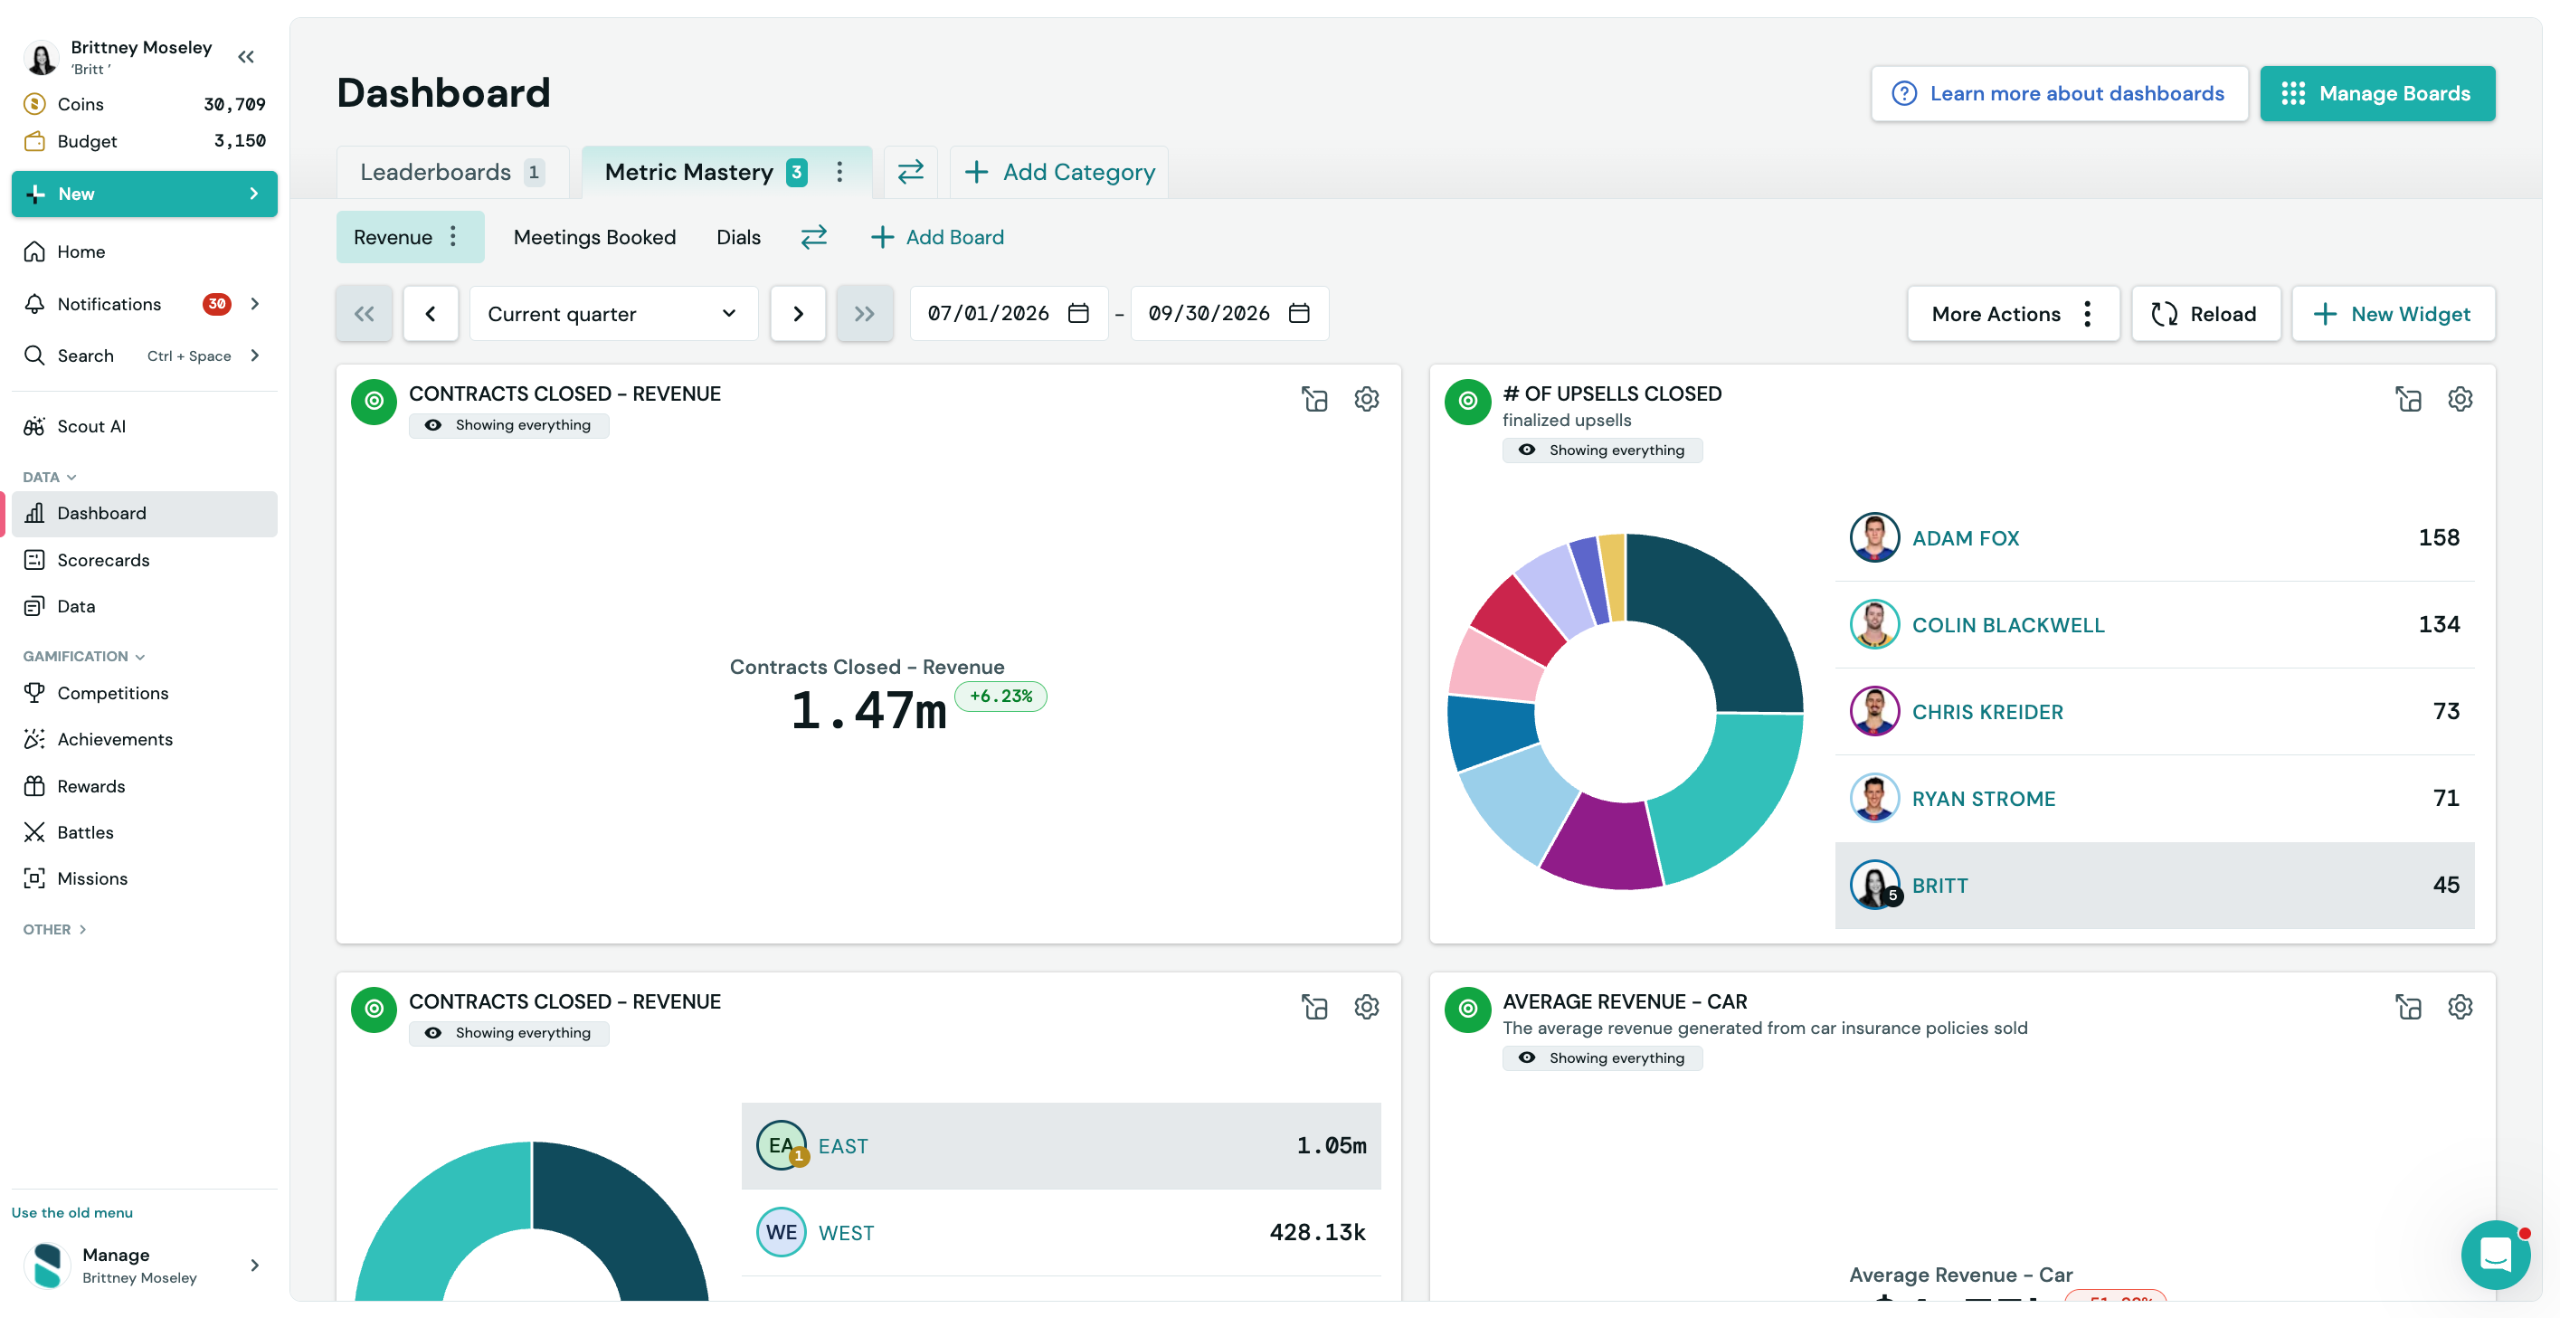
Task: Select the Meetings Booked board
Action: [x=594, y=237]
